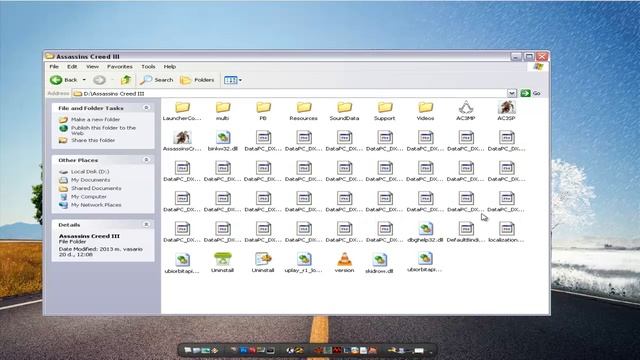Click Make a new folder
The image size is (640, 360).
89,120
